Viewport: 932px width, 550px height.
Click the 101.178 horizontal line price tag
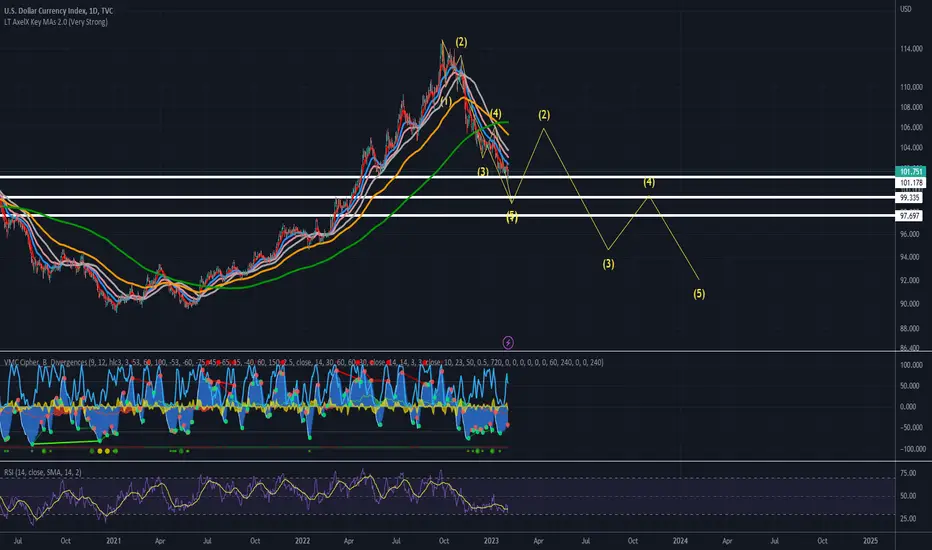point(910,183)
